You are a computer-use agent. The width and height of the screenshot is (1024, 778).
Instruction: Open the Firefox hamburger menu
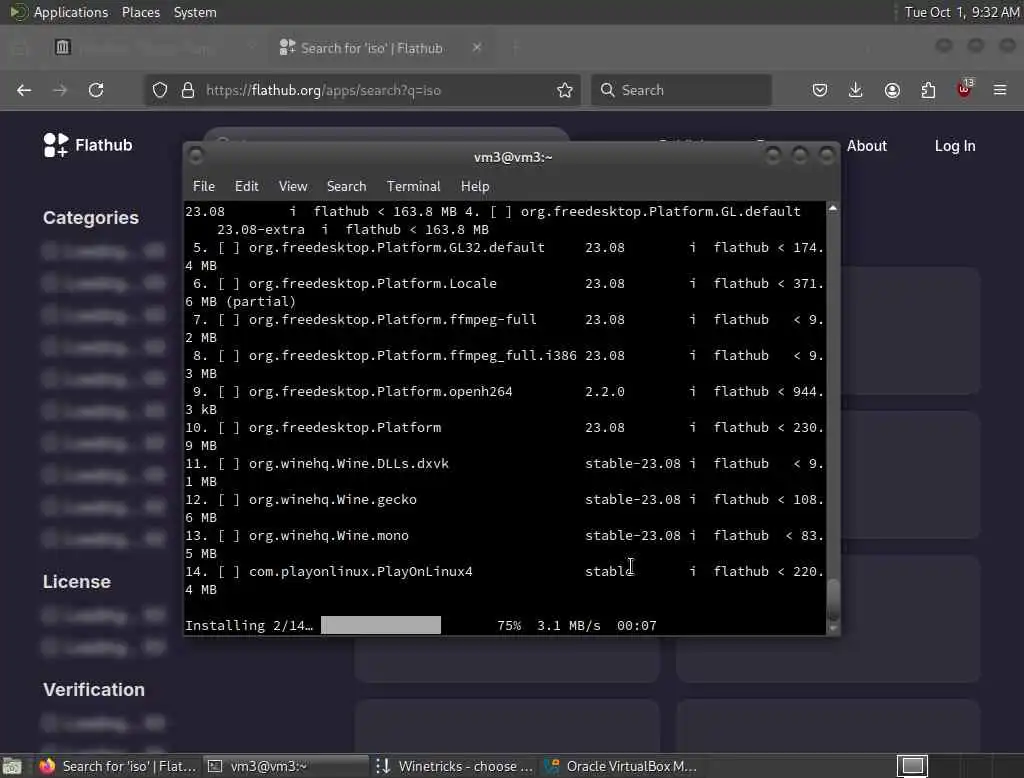[1000, 90]
